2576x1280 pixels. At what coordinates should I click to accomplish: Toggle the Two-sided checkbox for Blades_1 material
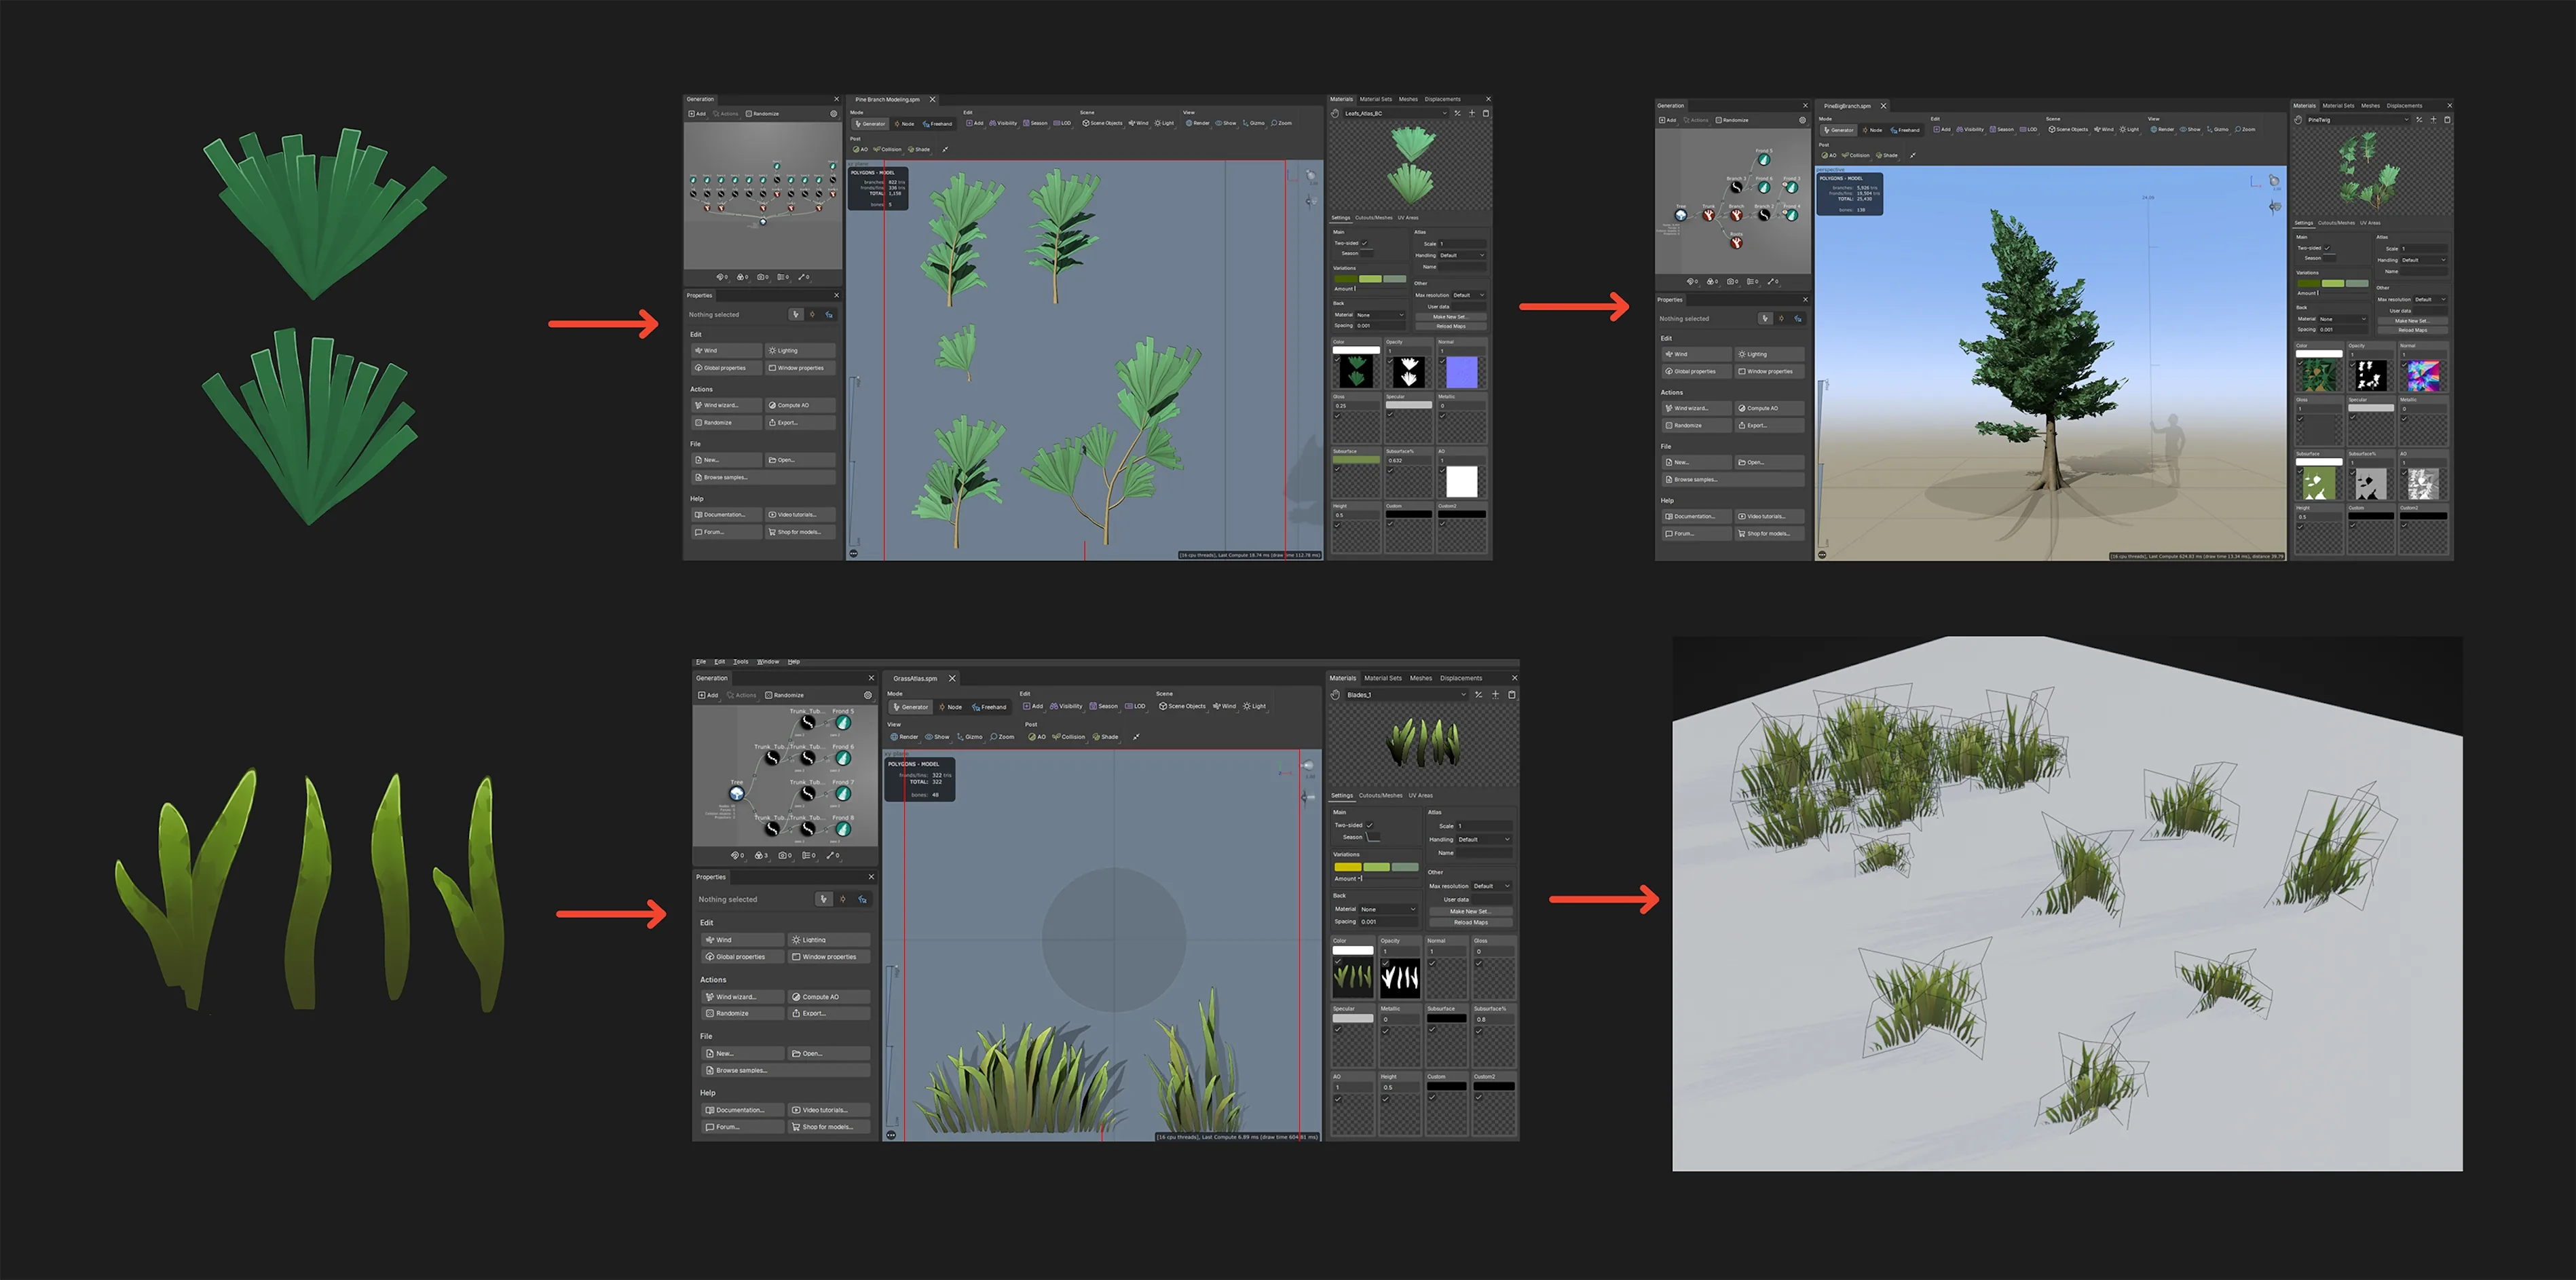[x=1369, y=825]
